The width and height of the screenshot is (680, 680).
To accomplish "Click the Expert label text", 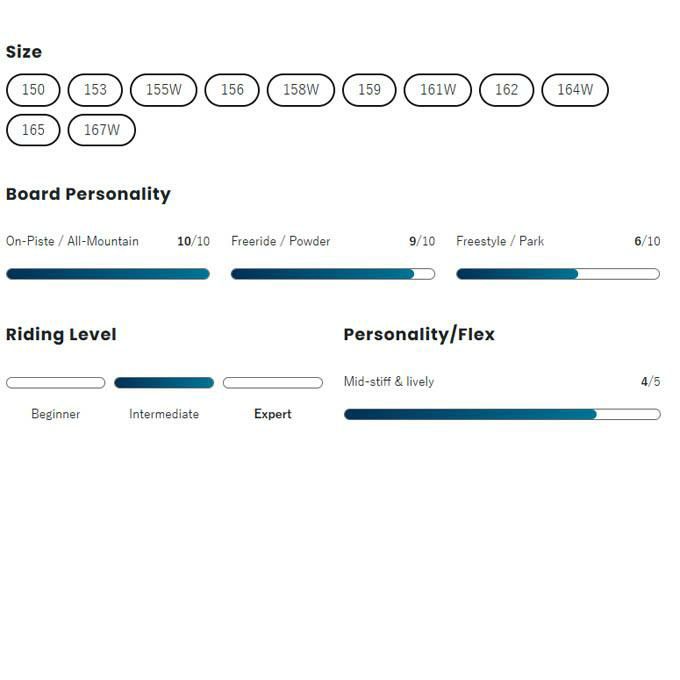I will 273,414.
